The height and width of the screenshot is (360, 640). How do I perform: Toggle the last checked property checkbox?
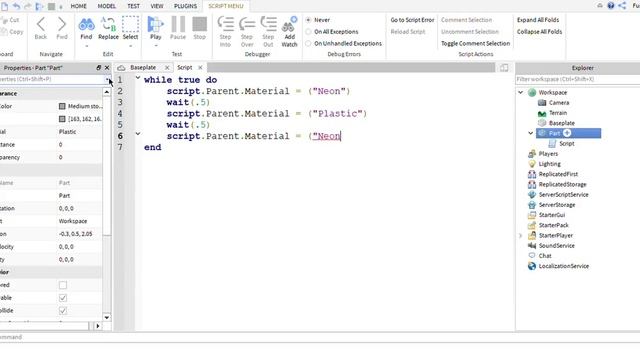63,311
